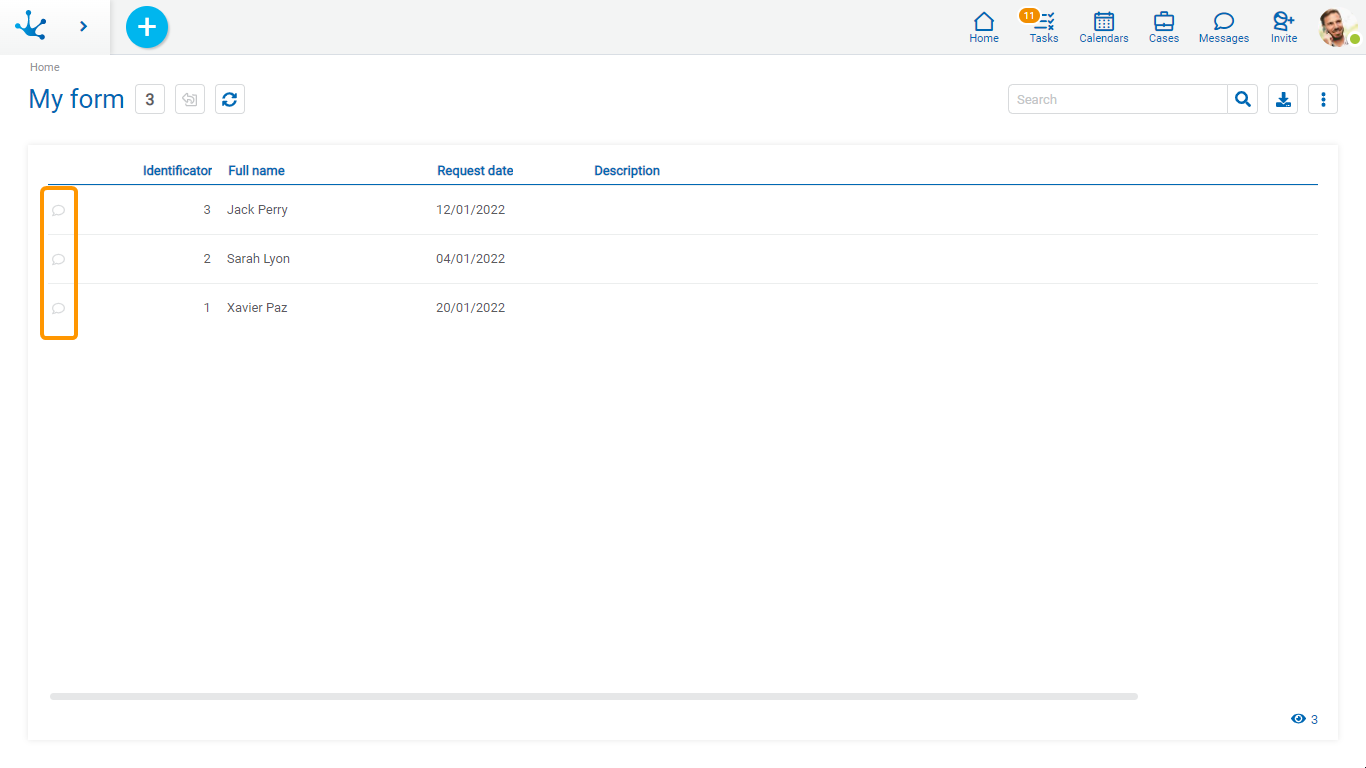Open the app logo home icon
Viewport: 1366px width, 768px height.
tap(31, 26)
